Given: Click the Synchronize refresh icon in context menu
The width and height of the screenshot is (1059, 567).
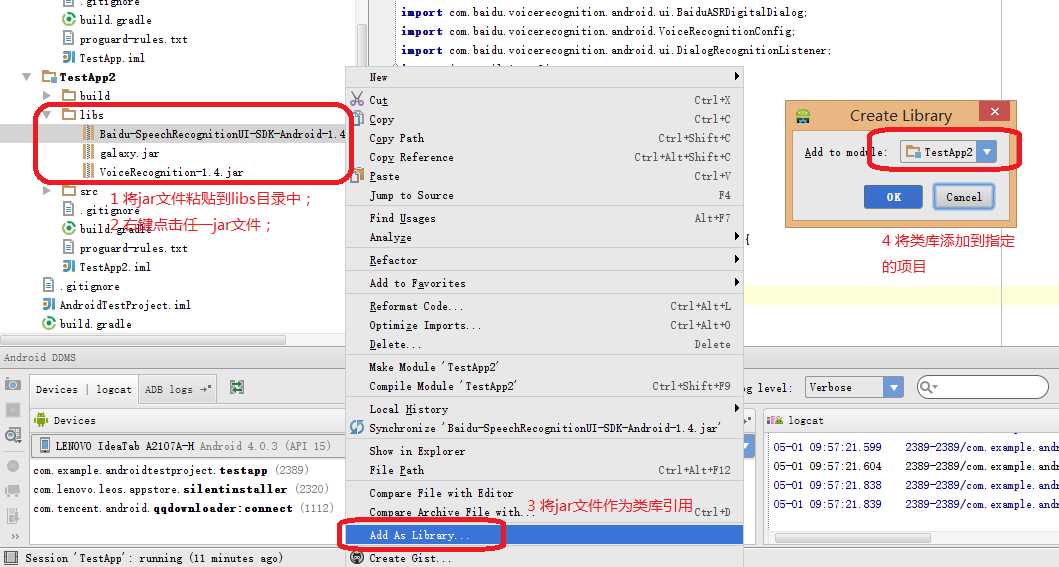Looking at the screenshot, I should (x=357, y=427).
